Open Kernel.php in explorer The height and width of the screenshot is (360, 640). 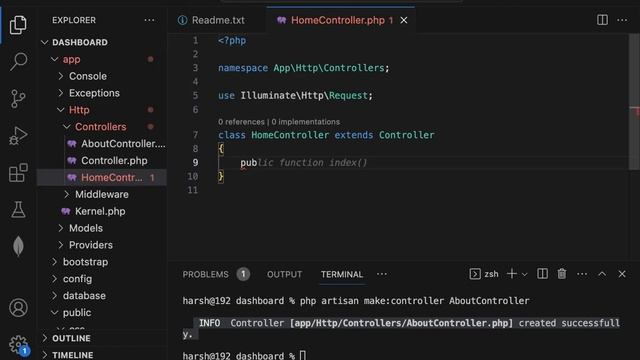point(100,211)
